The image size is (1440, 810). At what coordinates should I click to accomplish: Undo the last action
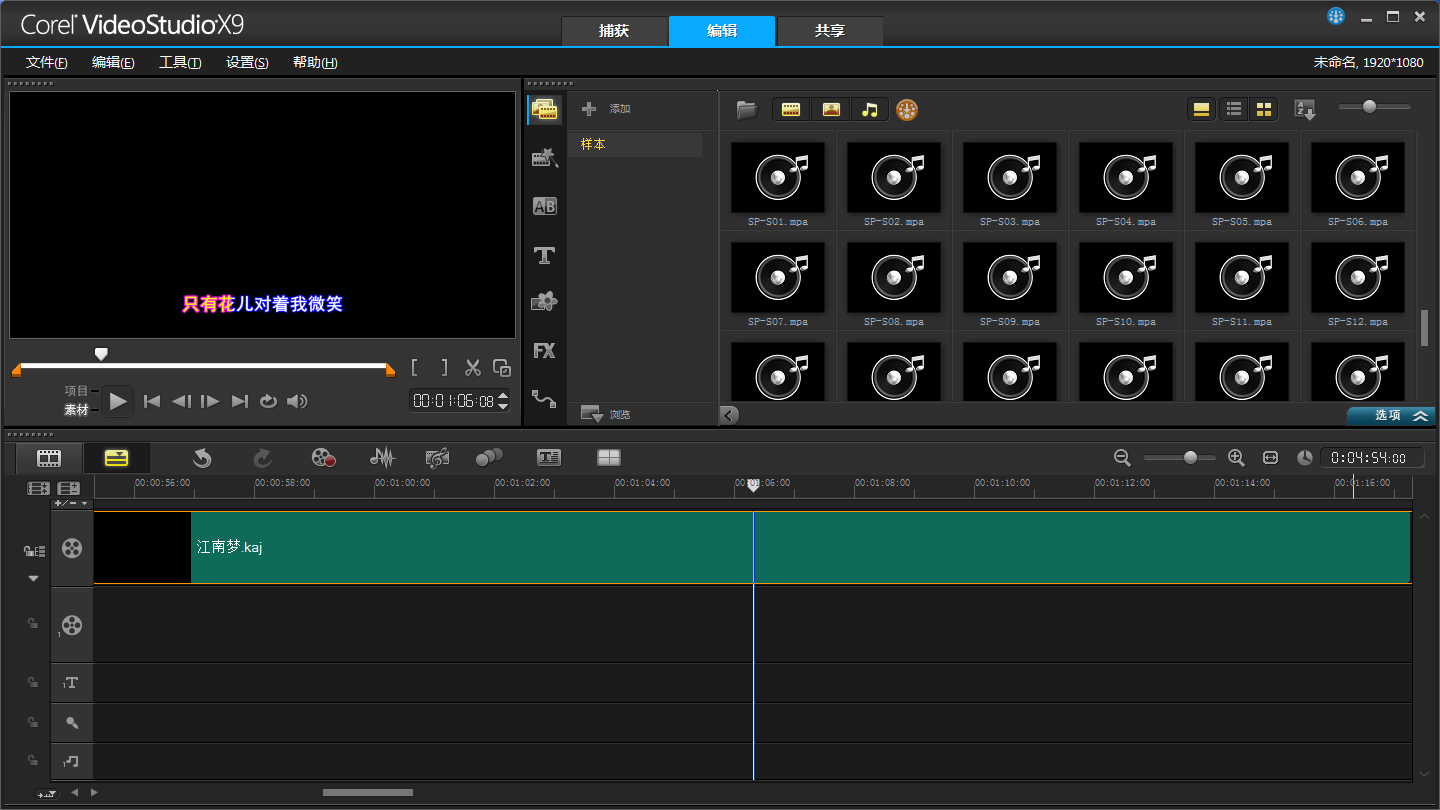(202, 458)
